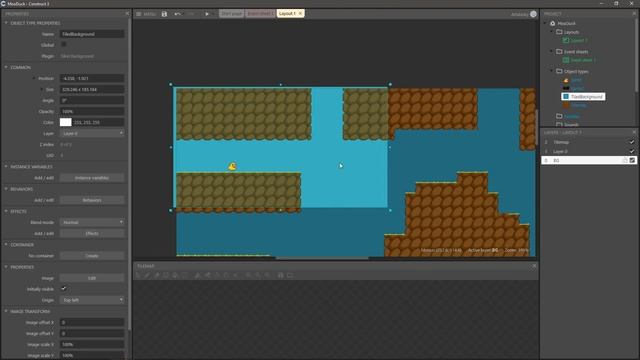
Task: Click the Undo arrow icon
Action: (x=178, y=14)
